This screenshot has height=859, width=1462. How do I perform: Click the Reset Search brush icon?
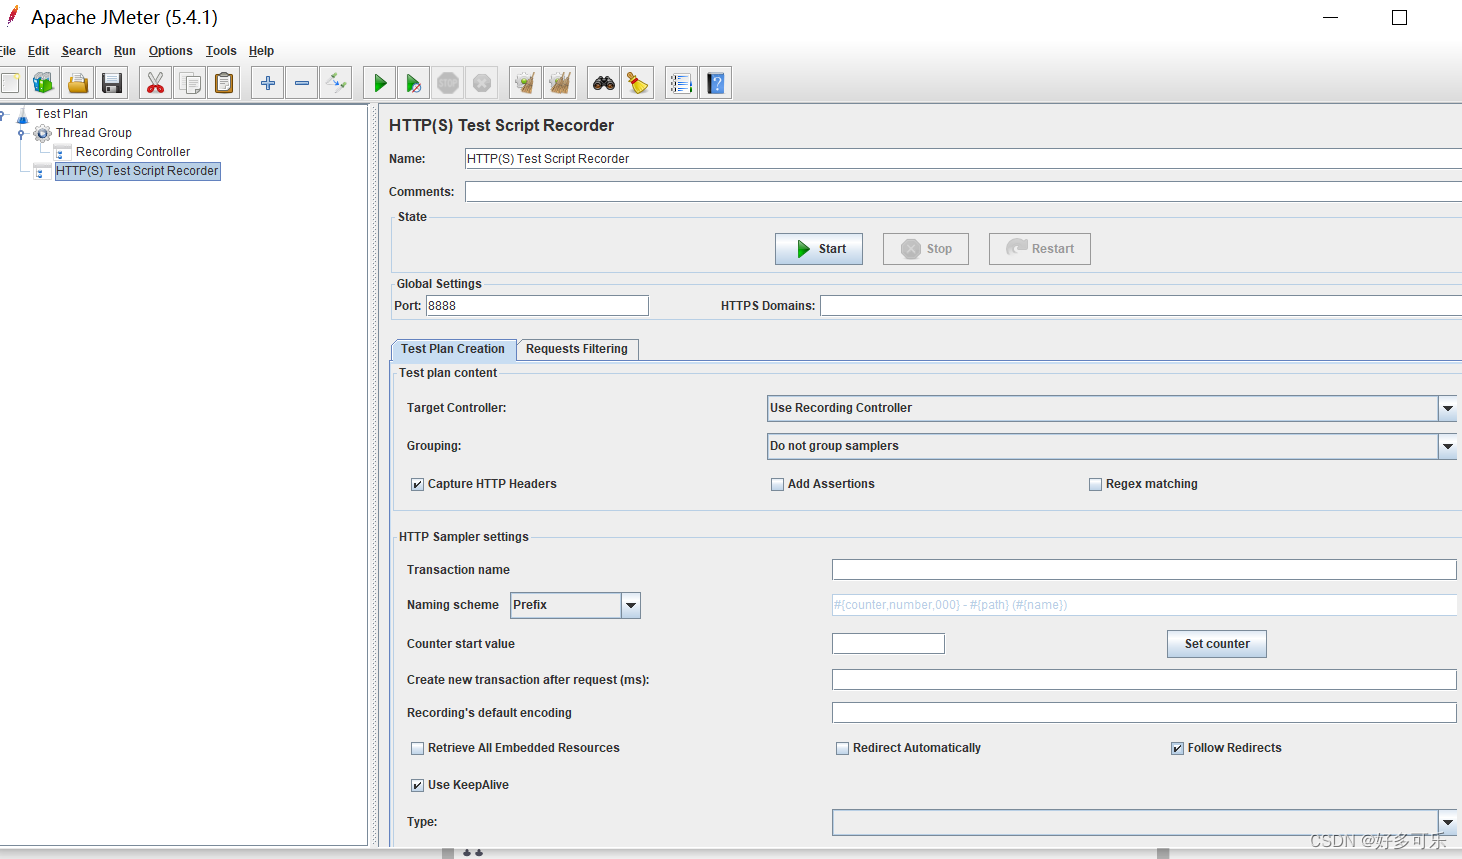tap(637, 83)
